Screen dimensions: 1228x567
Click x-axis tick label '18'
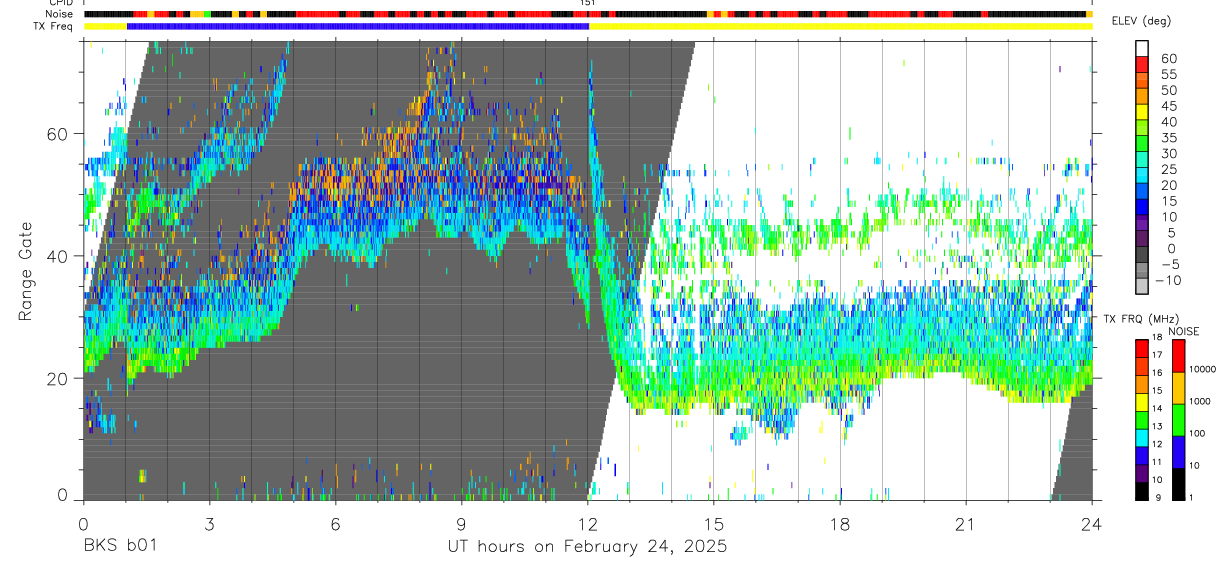point(840,523)
